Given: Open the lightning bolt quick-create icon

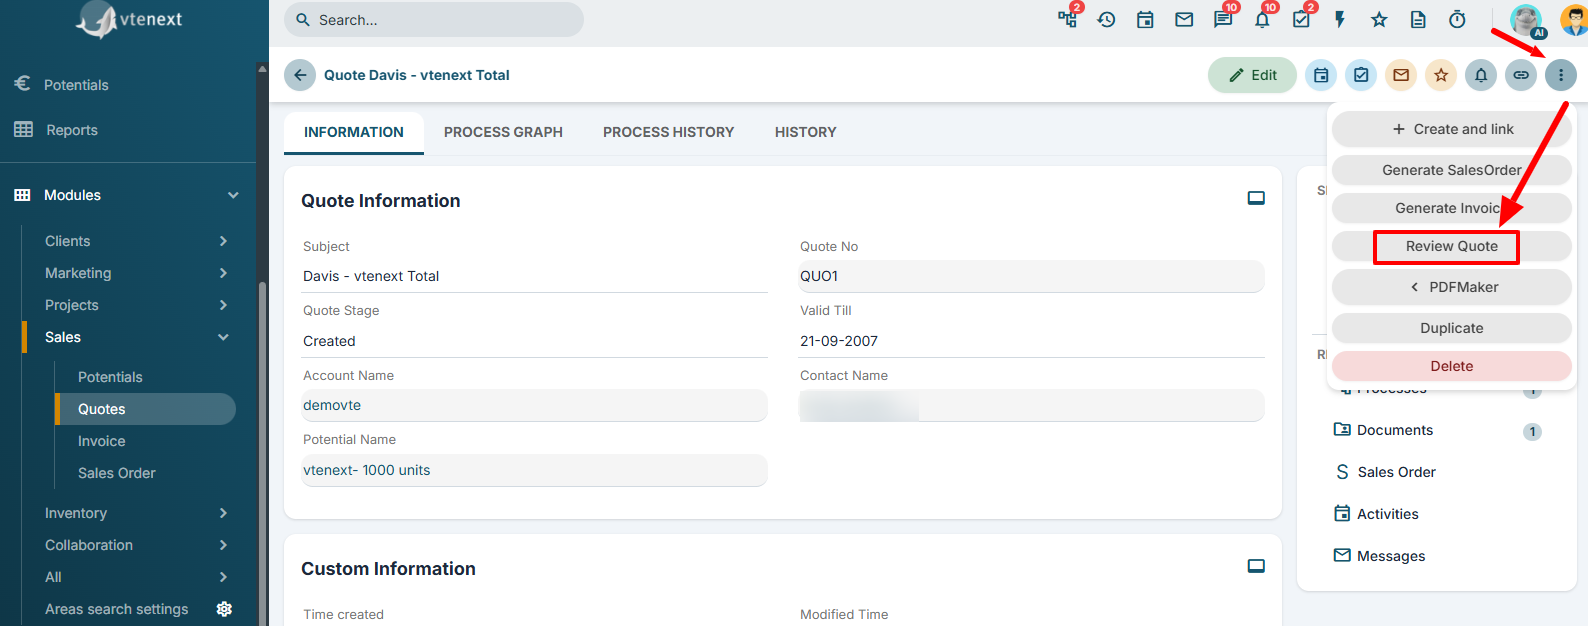Looking at the screenshot, I should pos(1340,19).
